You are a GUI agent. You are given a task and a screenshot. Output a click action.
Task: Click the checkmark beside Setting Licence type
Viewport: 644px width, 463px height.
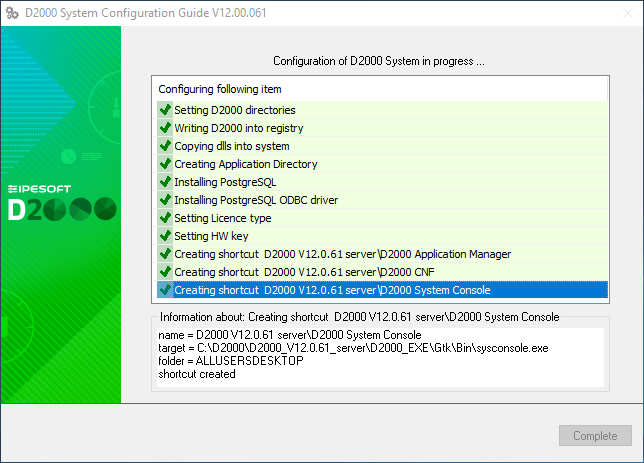click(165, 218)
